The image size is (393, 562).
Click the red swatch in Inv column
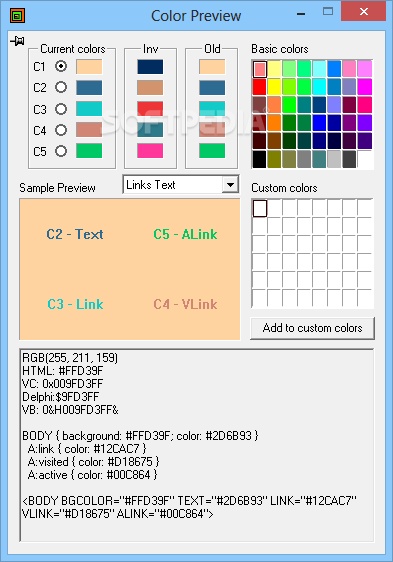(x=150, y=109)
